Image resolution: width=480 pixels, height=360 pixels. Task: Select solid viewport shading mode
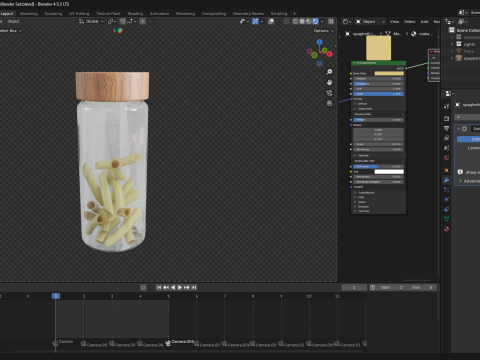point(302,21)
